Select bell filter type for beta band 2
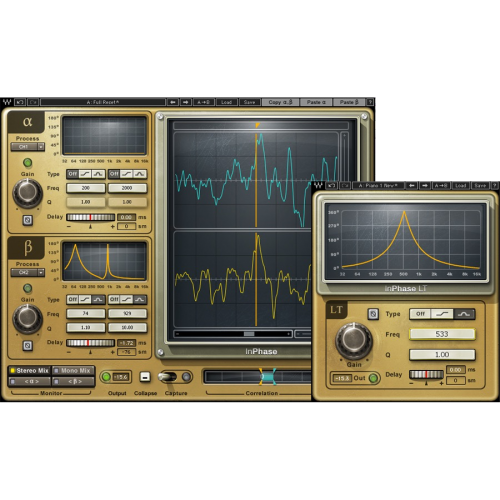This screenshot has width=500, height=500. click(x=140, y=299)
